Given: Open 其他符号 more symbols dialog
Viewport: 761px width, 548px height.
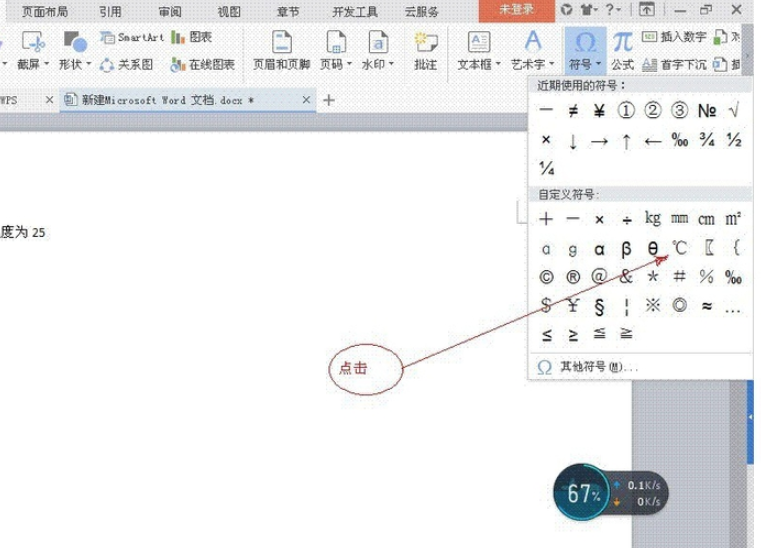Looking at the screenshot, I should pos(587,367).
